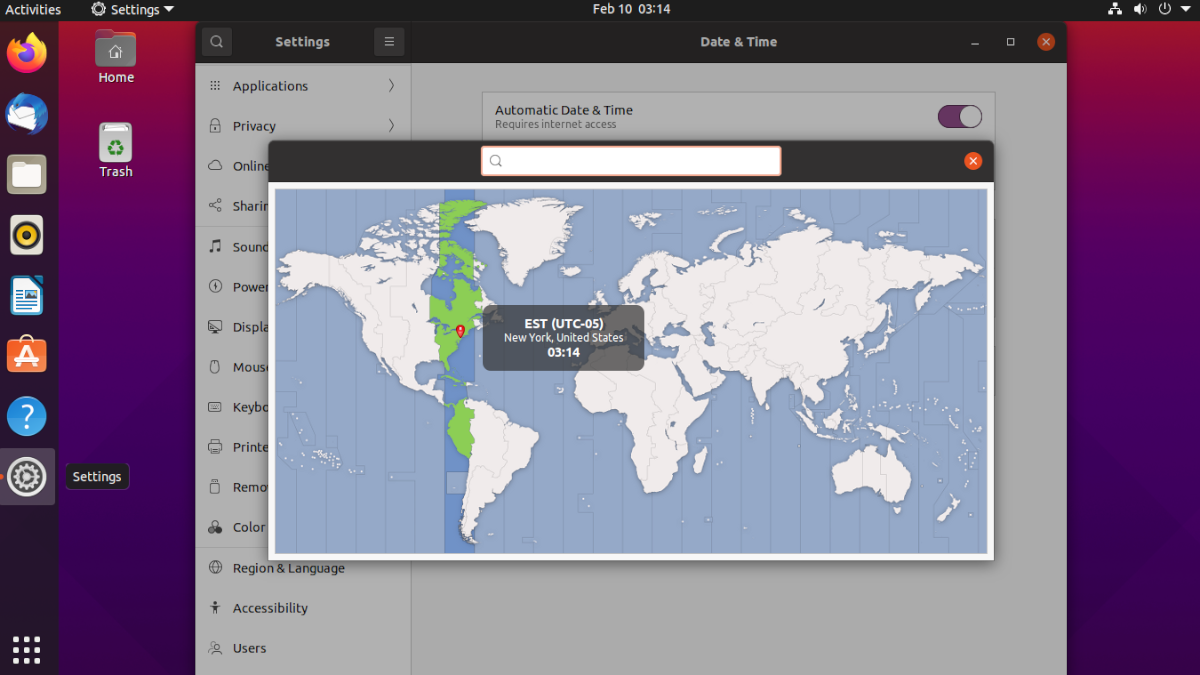Minimize the Settings window
Screen dimensions: 1200x675
(x=975, y=42)
